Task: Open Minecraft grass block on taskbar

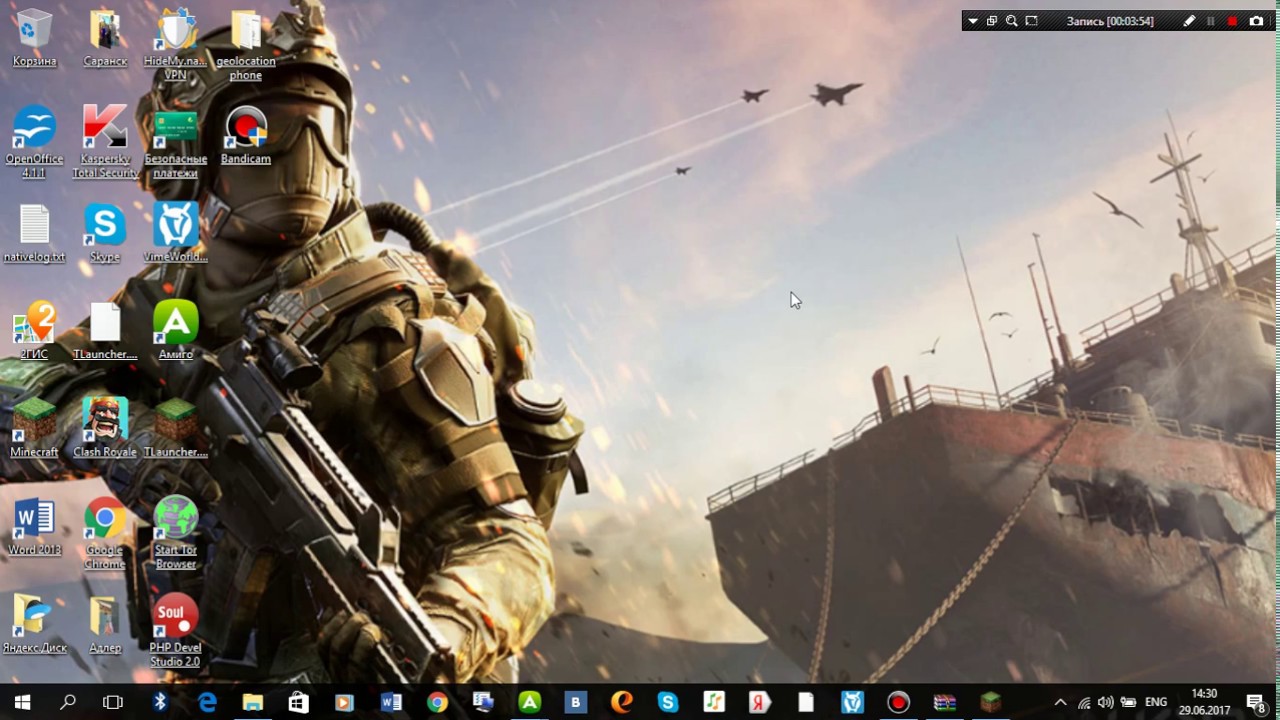Action: pos(990,702)
